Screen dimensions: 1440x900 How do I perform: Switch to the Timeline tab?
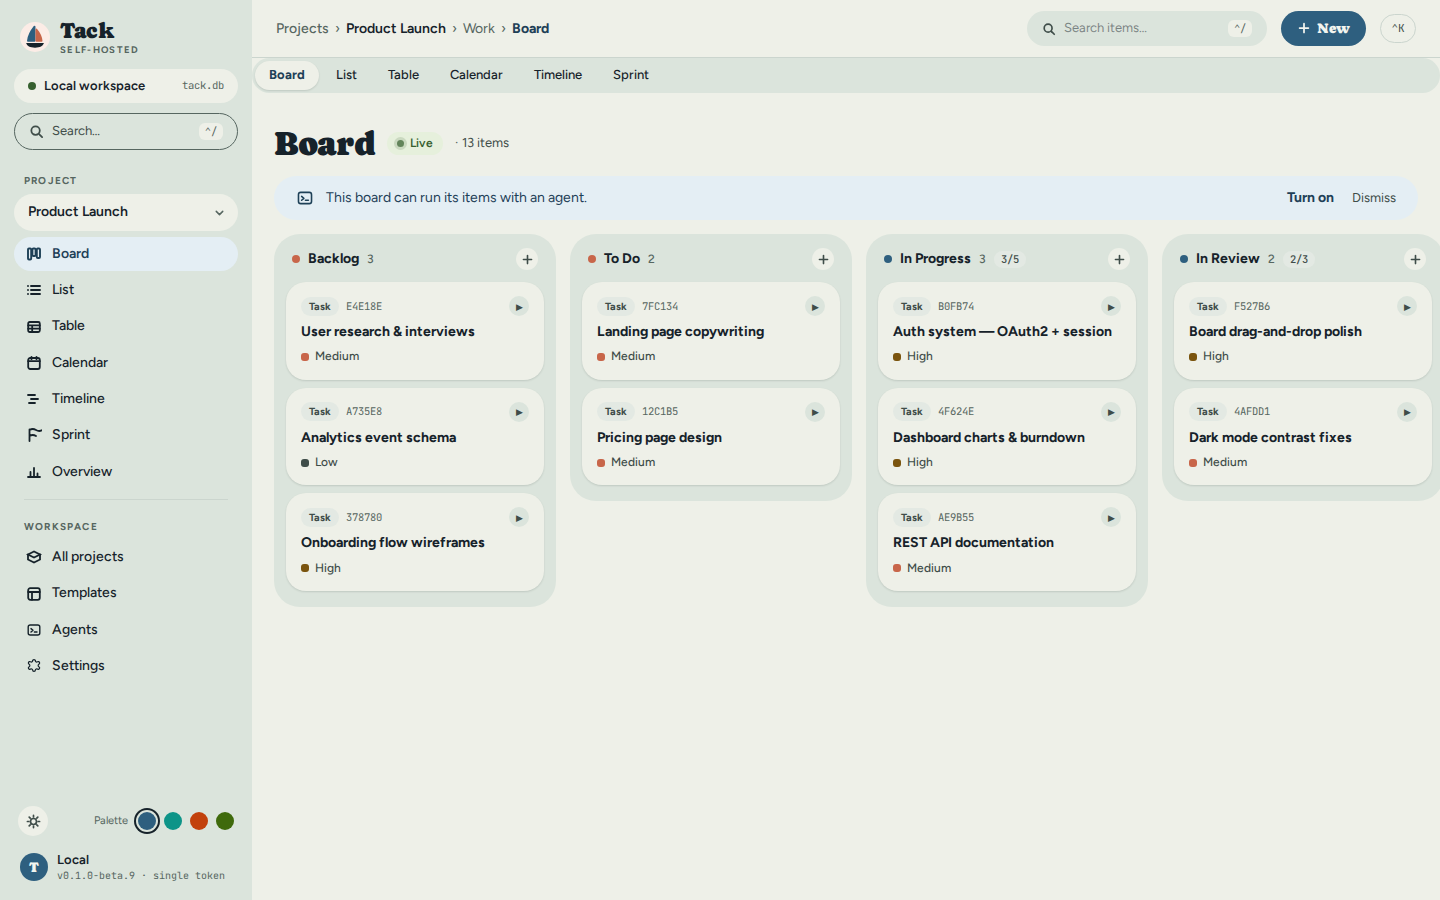pyautogui.click(x=558, y=75)
